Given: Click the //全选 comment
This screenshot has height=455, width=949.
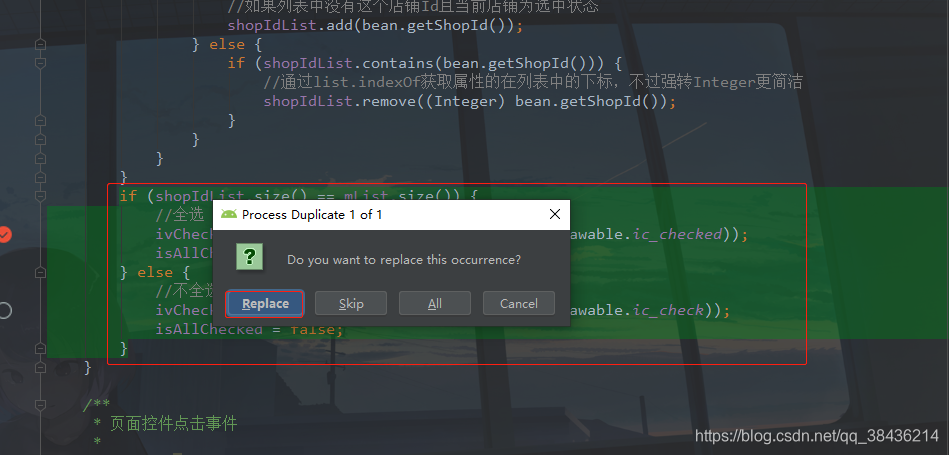Looking at the screenshot, I should click(x=179, y=215).
